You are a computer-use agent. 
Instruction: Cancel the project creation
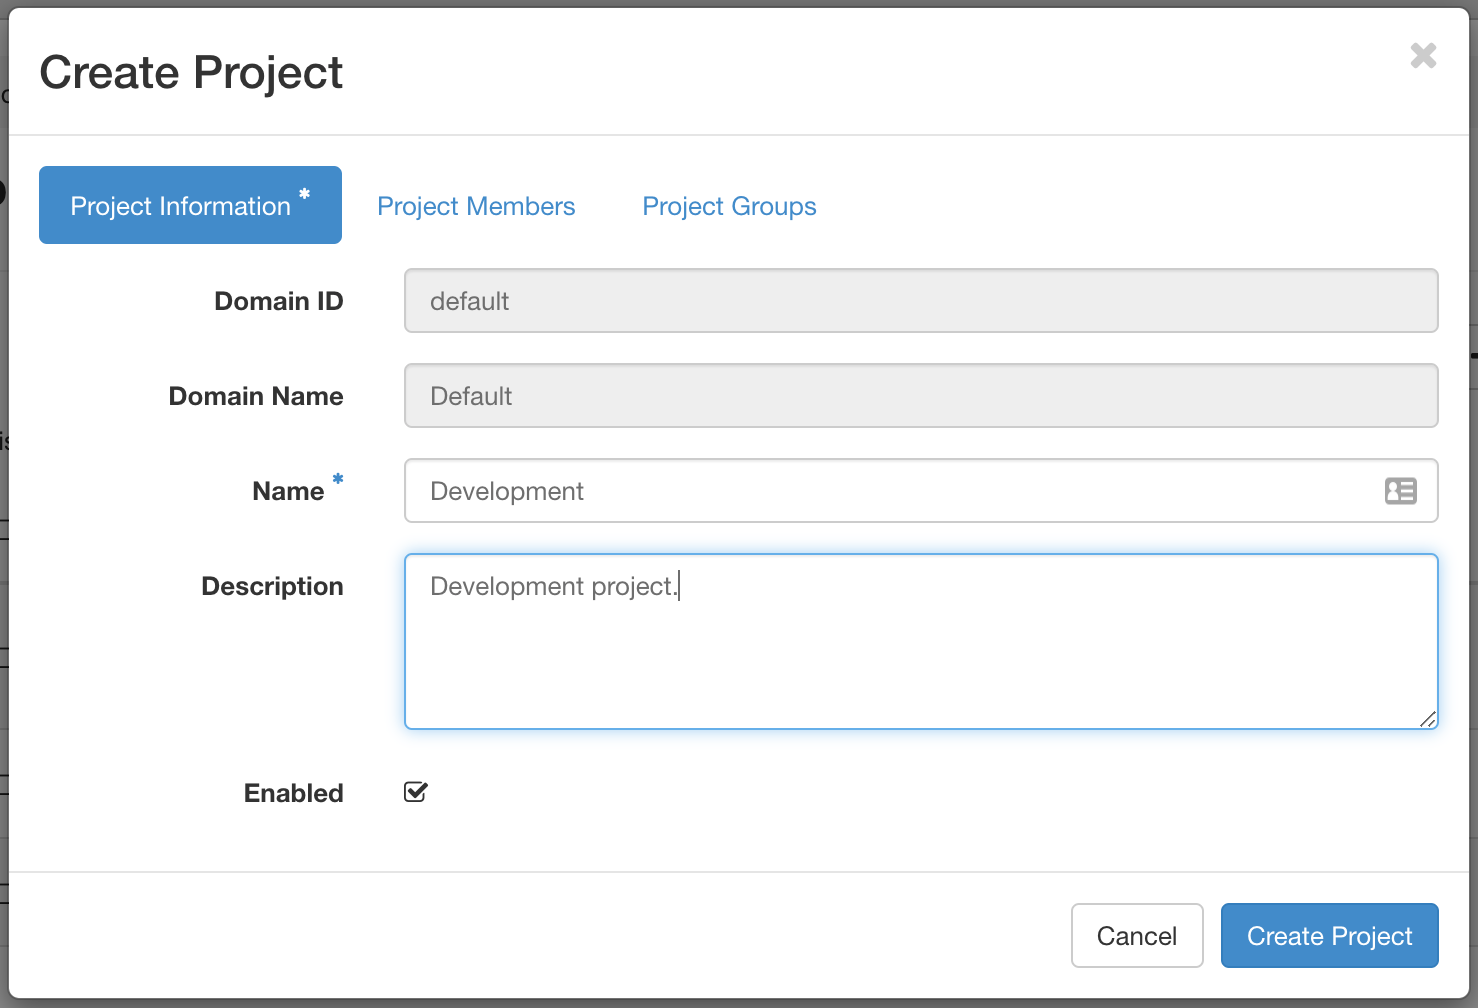pos(1137,935)
